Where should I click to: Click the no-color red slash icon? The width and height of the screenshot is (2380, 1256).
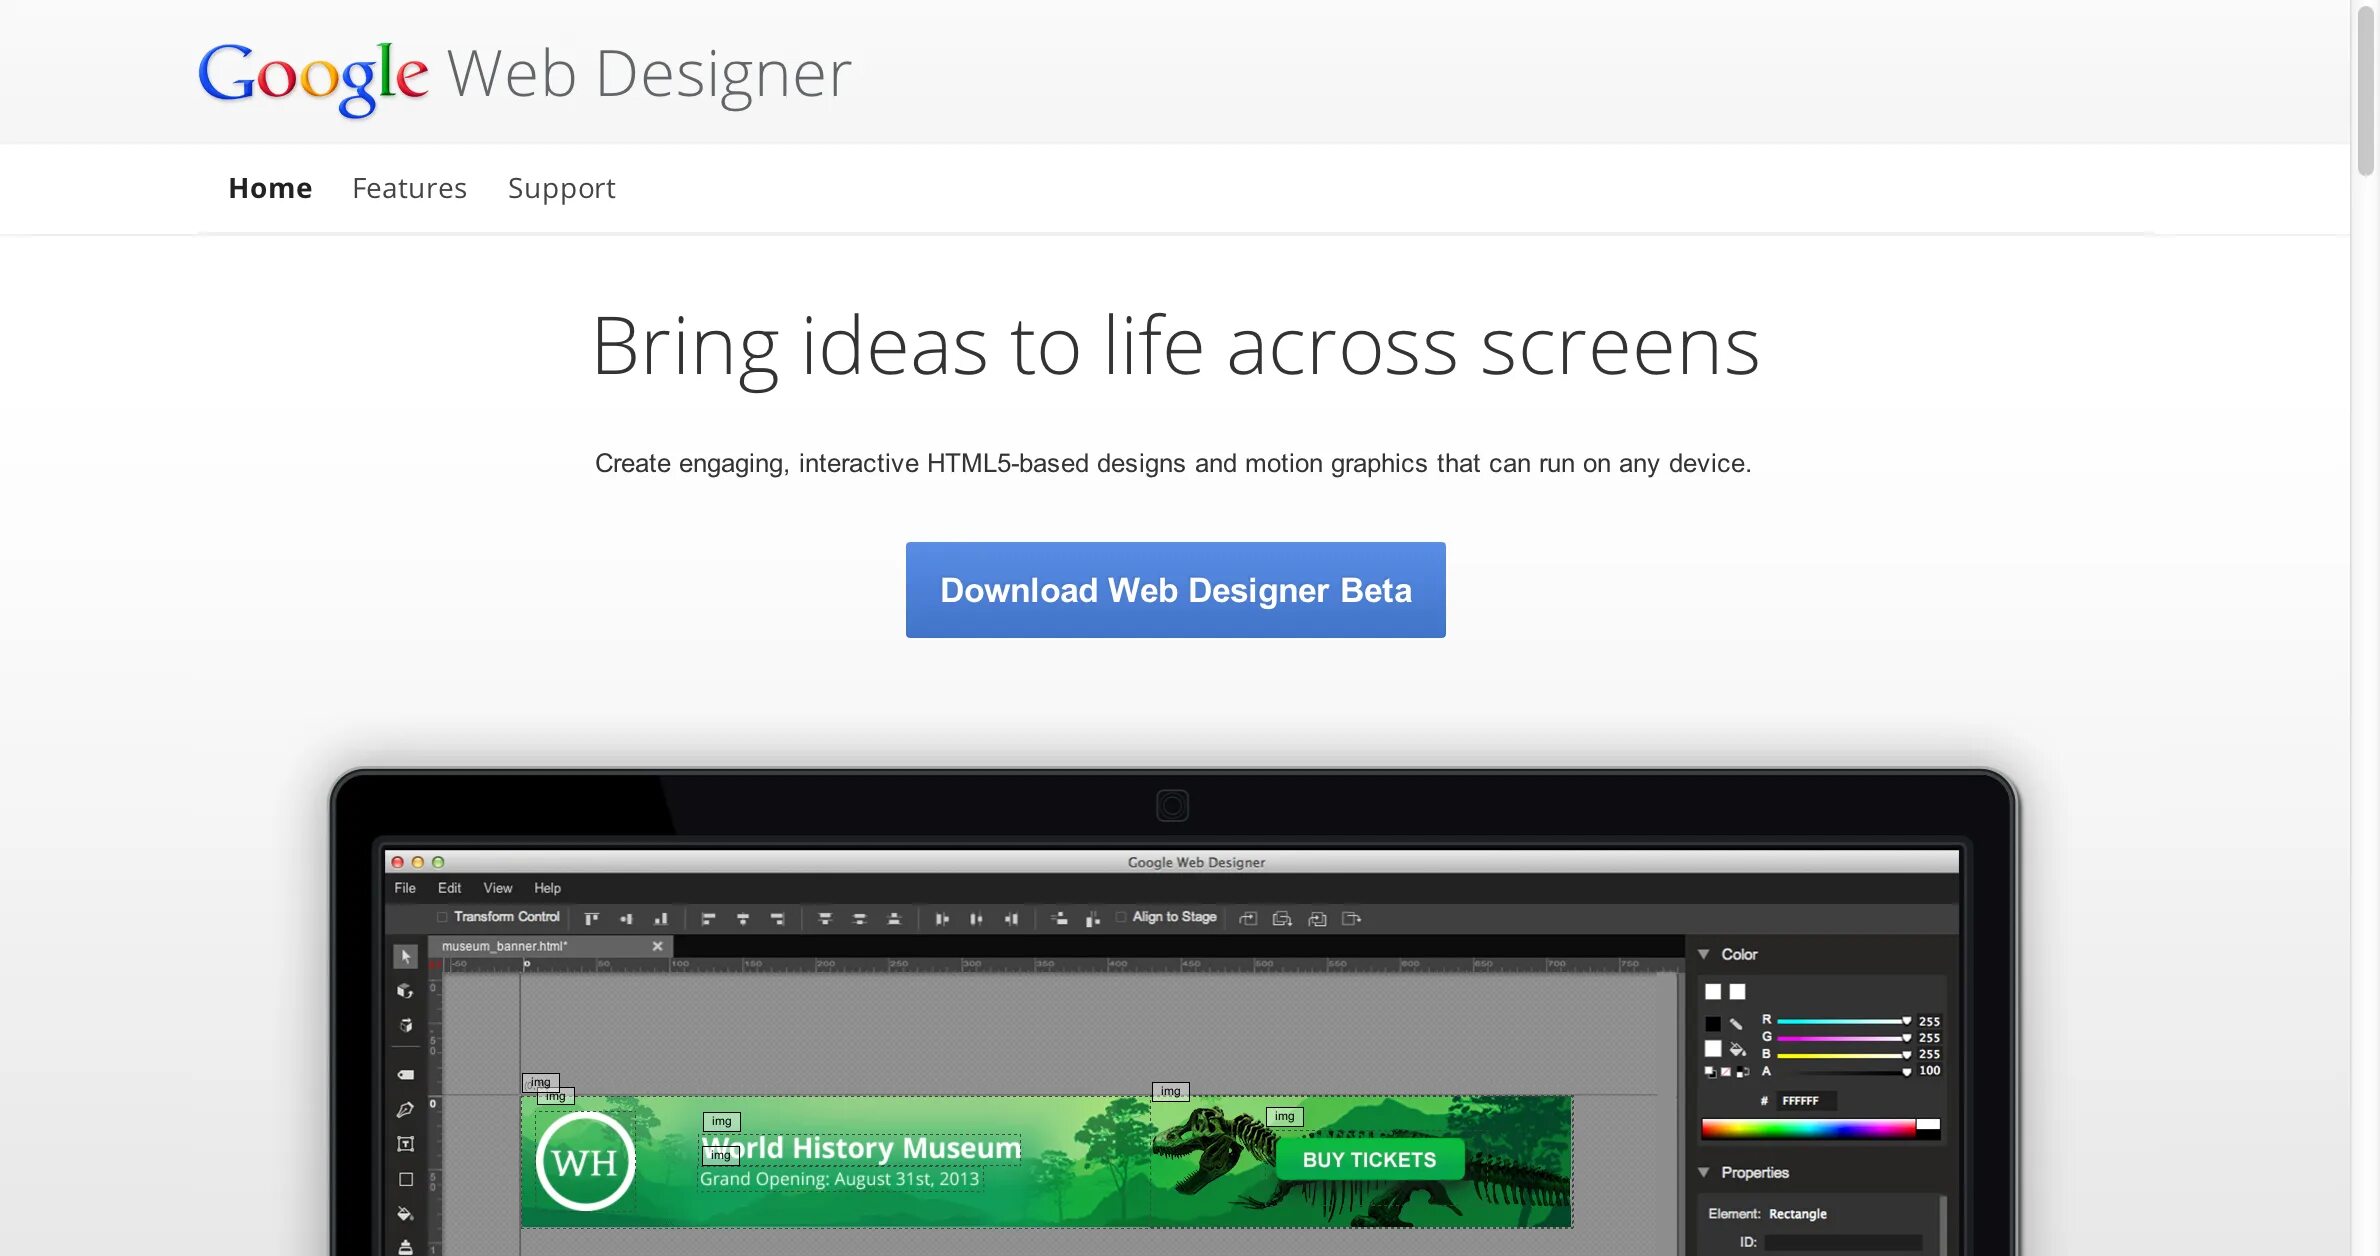pyautogui.click(x=1726, y=1072)
